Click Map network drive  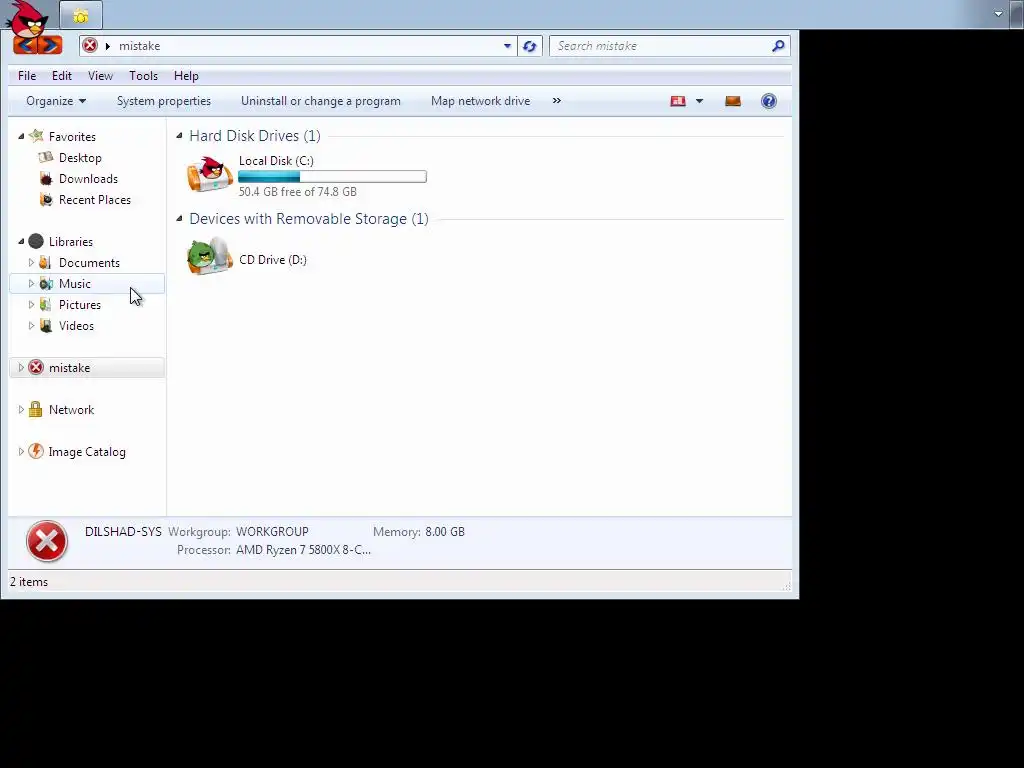click(481, 101)
